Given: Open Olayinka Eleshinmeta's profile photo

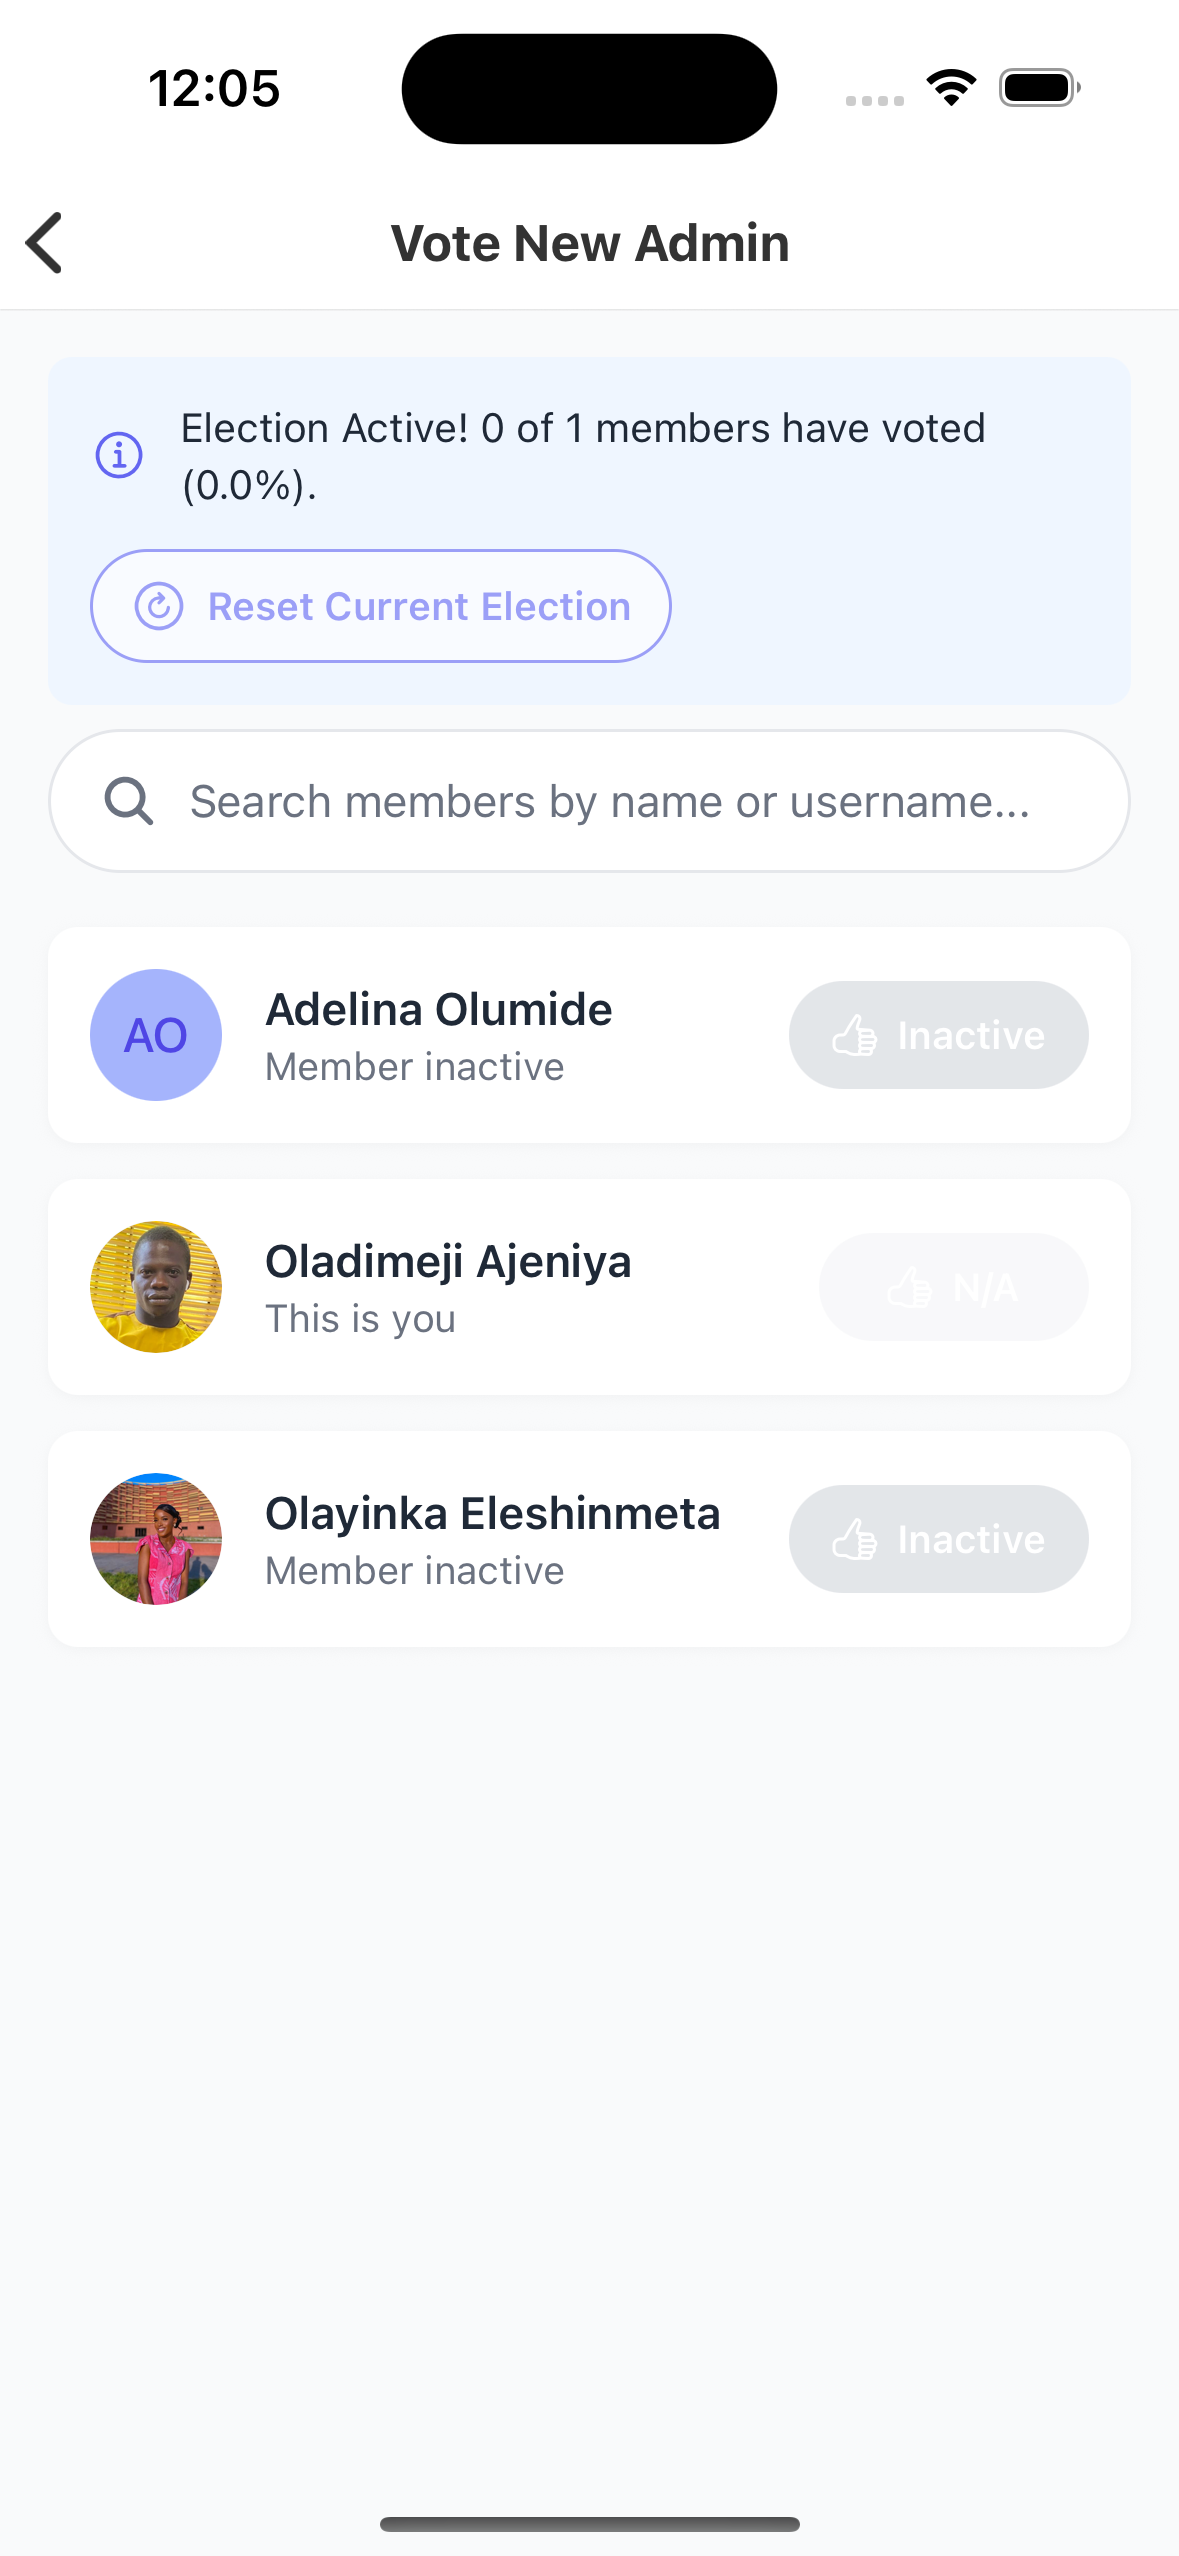Looking at the screenshot, I should click(156, 1539).
